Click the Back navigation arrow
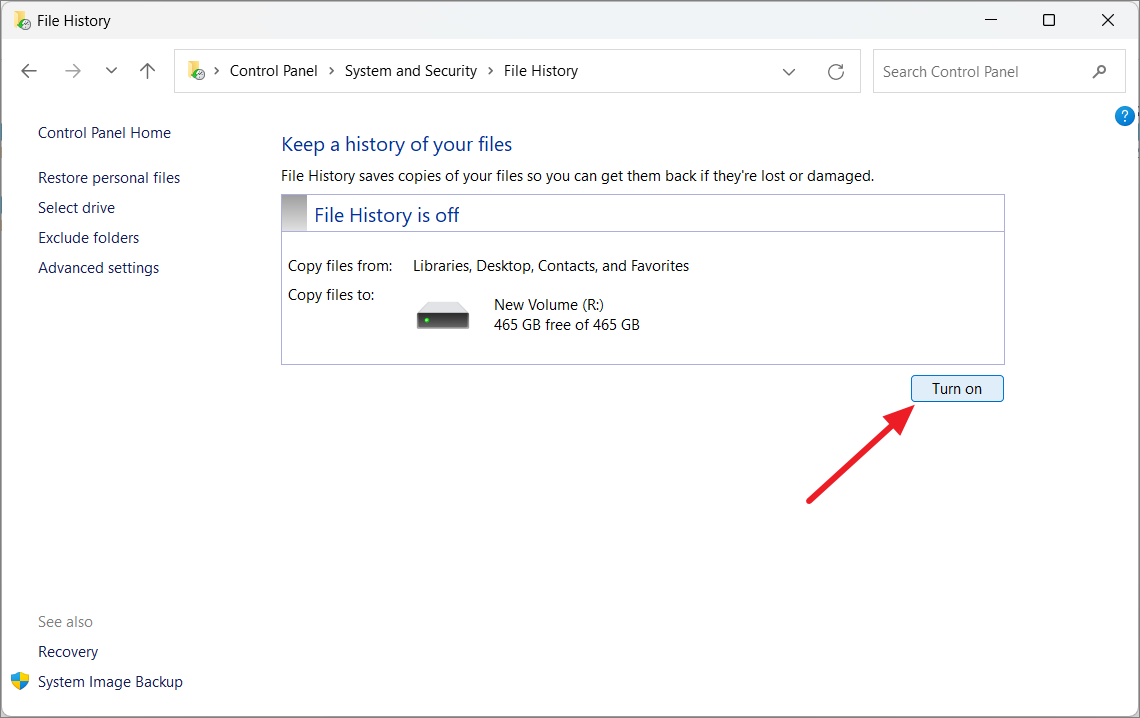Screen dimensions: 1140x718 [28, 70]
